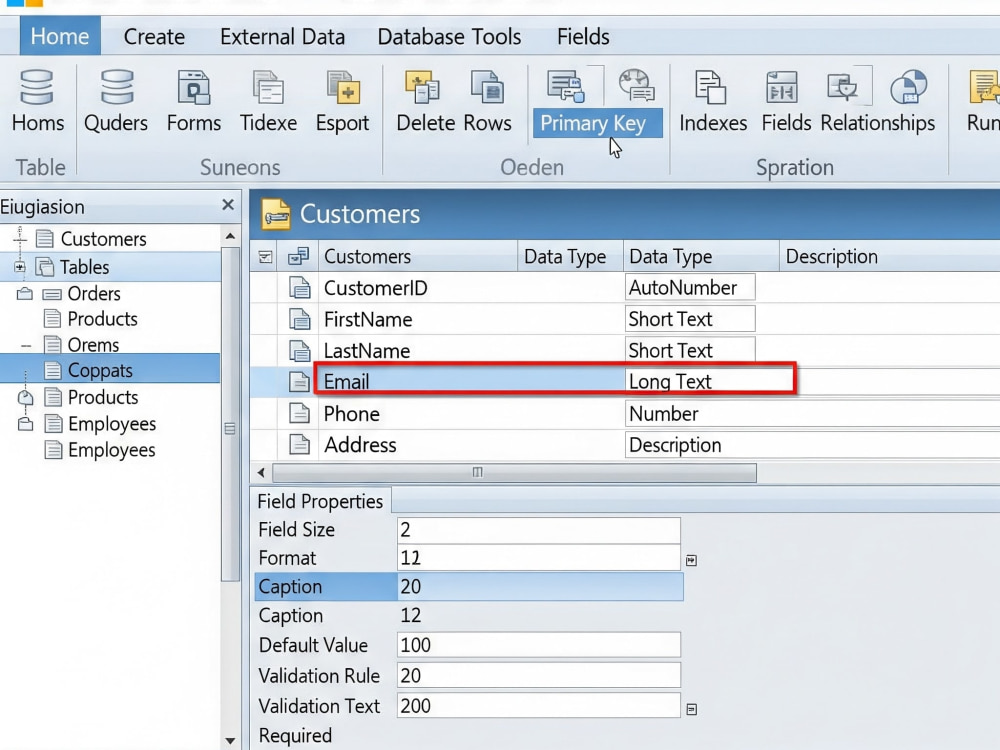Open the AutoNumber data type box
This screenshot has height=750, width=1000.
(690, 288)
